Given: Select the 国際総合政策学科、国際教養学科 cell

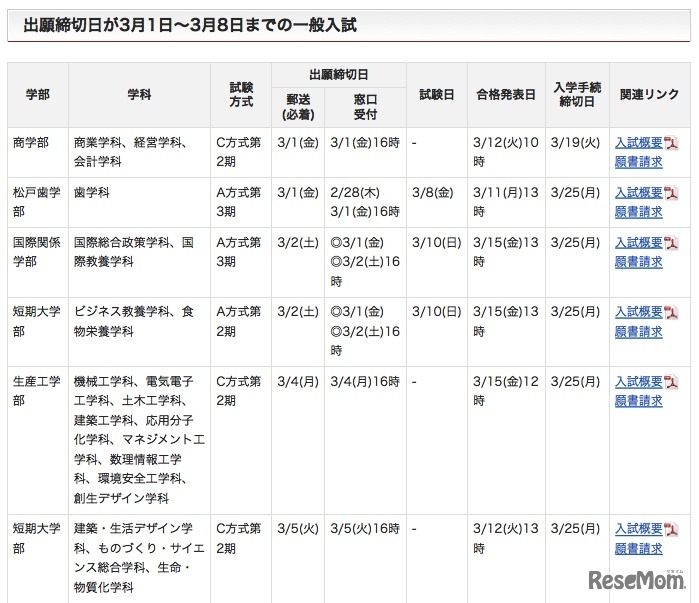Looking at the screenshot, I should pos(139,262).
